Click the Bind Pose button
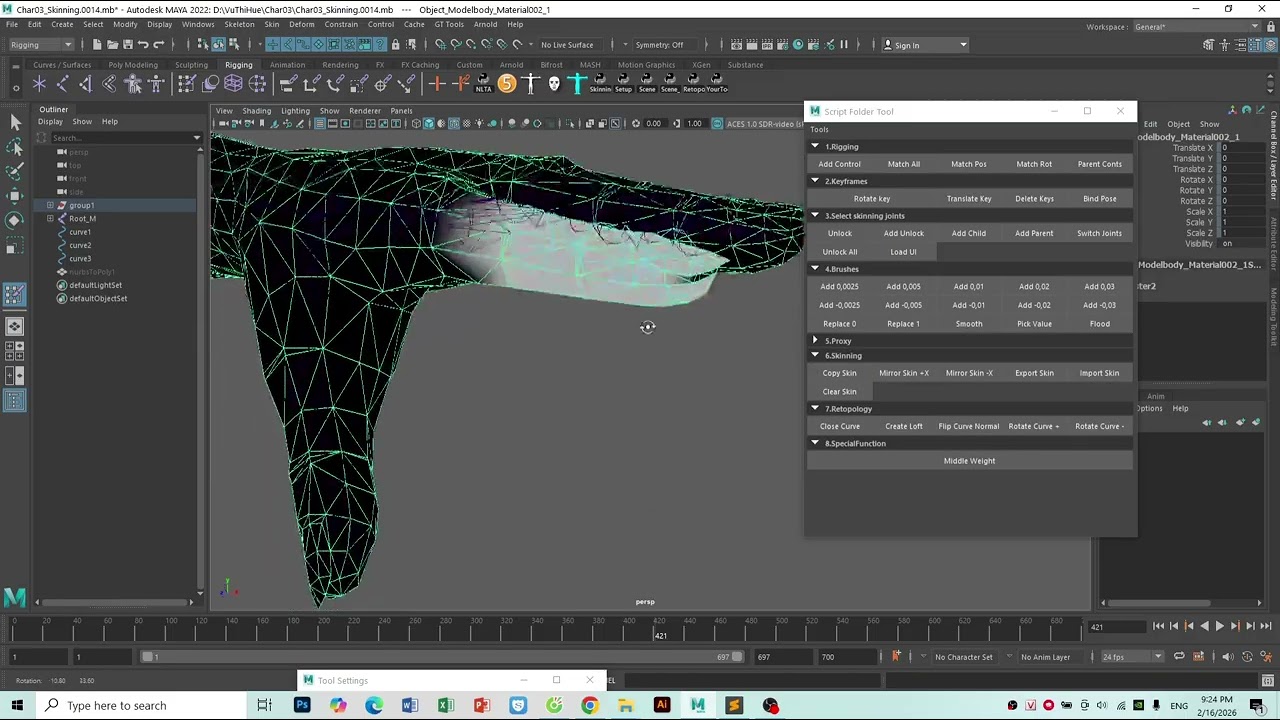1280x720 pixels. 1099,199
